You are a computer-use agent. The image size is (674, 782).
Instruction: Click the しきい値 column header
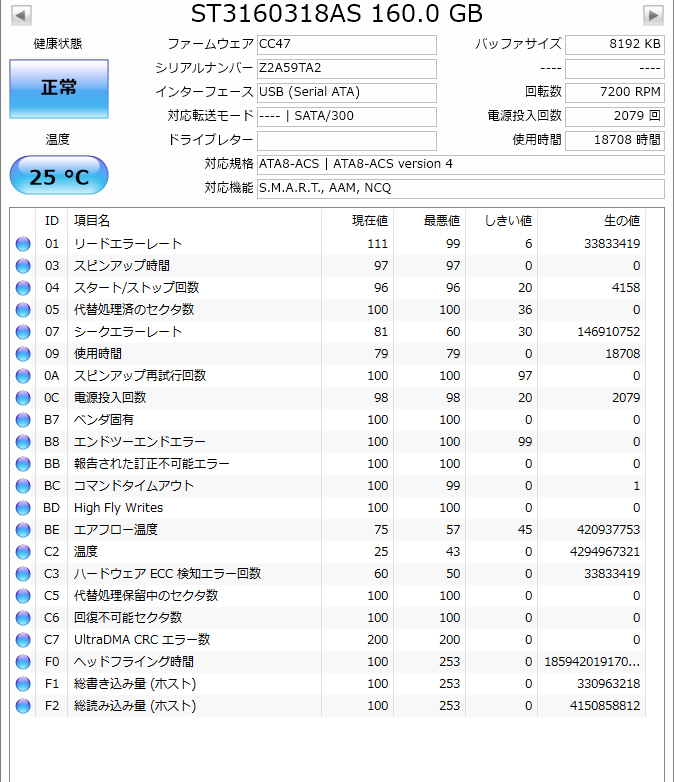[x=501, y=220]
